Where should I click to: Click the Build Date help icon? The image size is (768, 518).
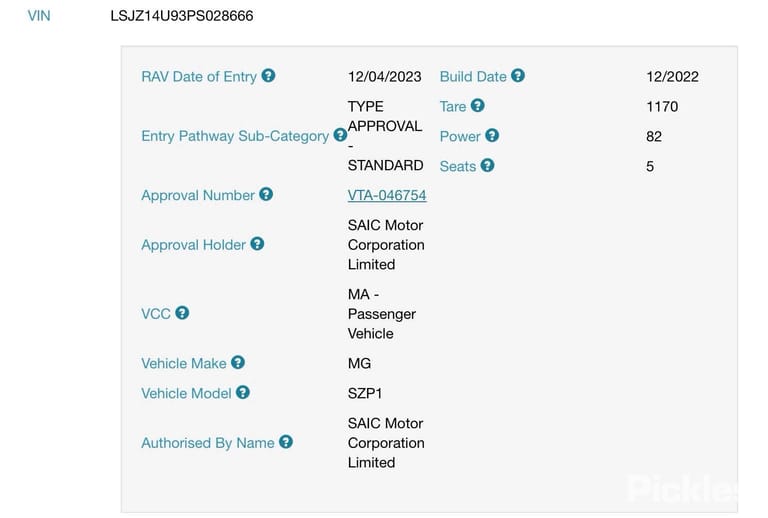point(518,76)
